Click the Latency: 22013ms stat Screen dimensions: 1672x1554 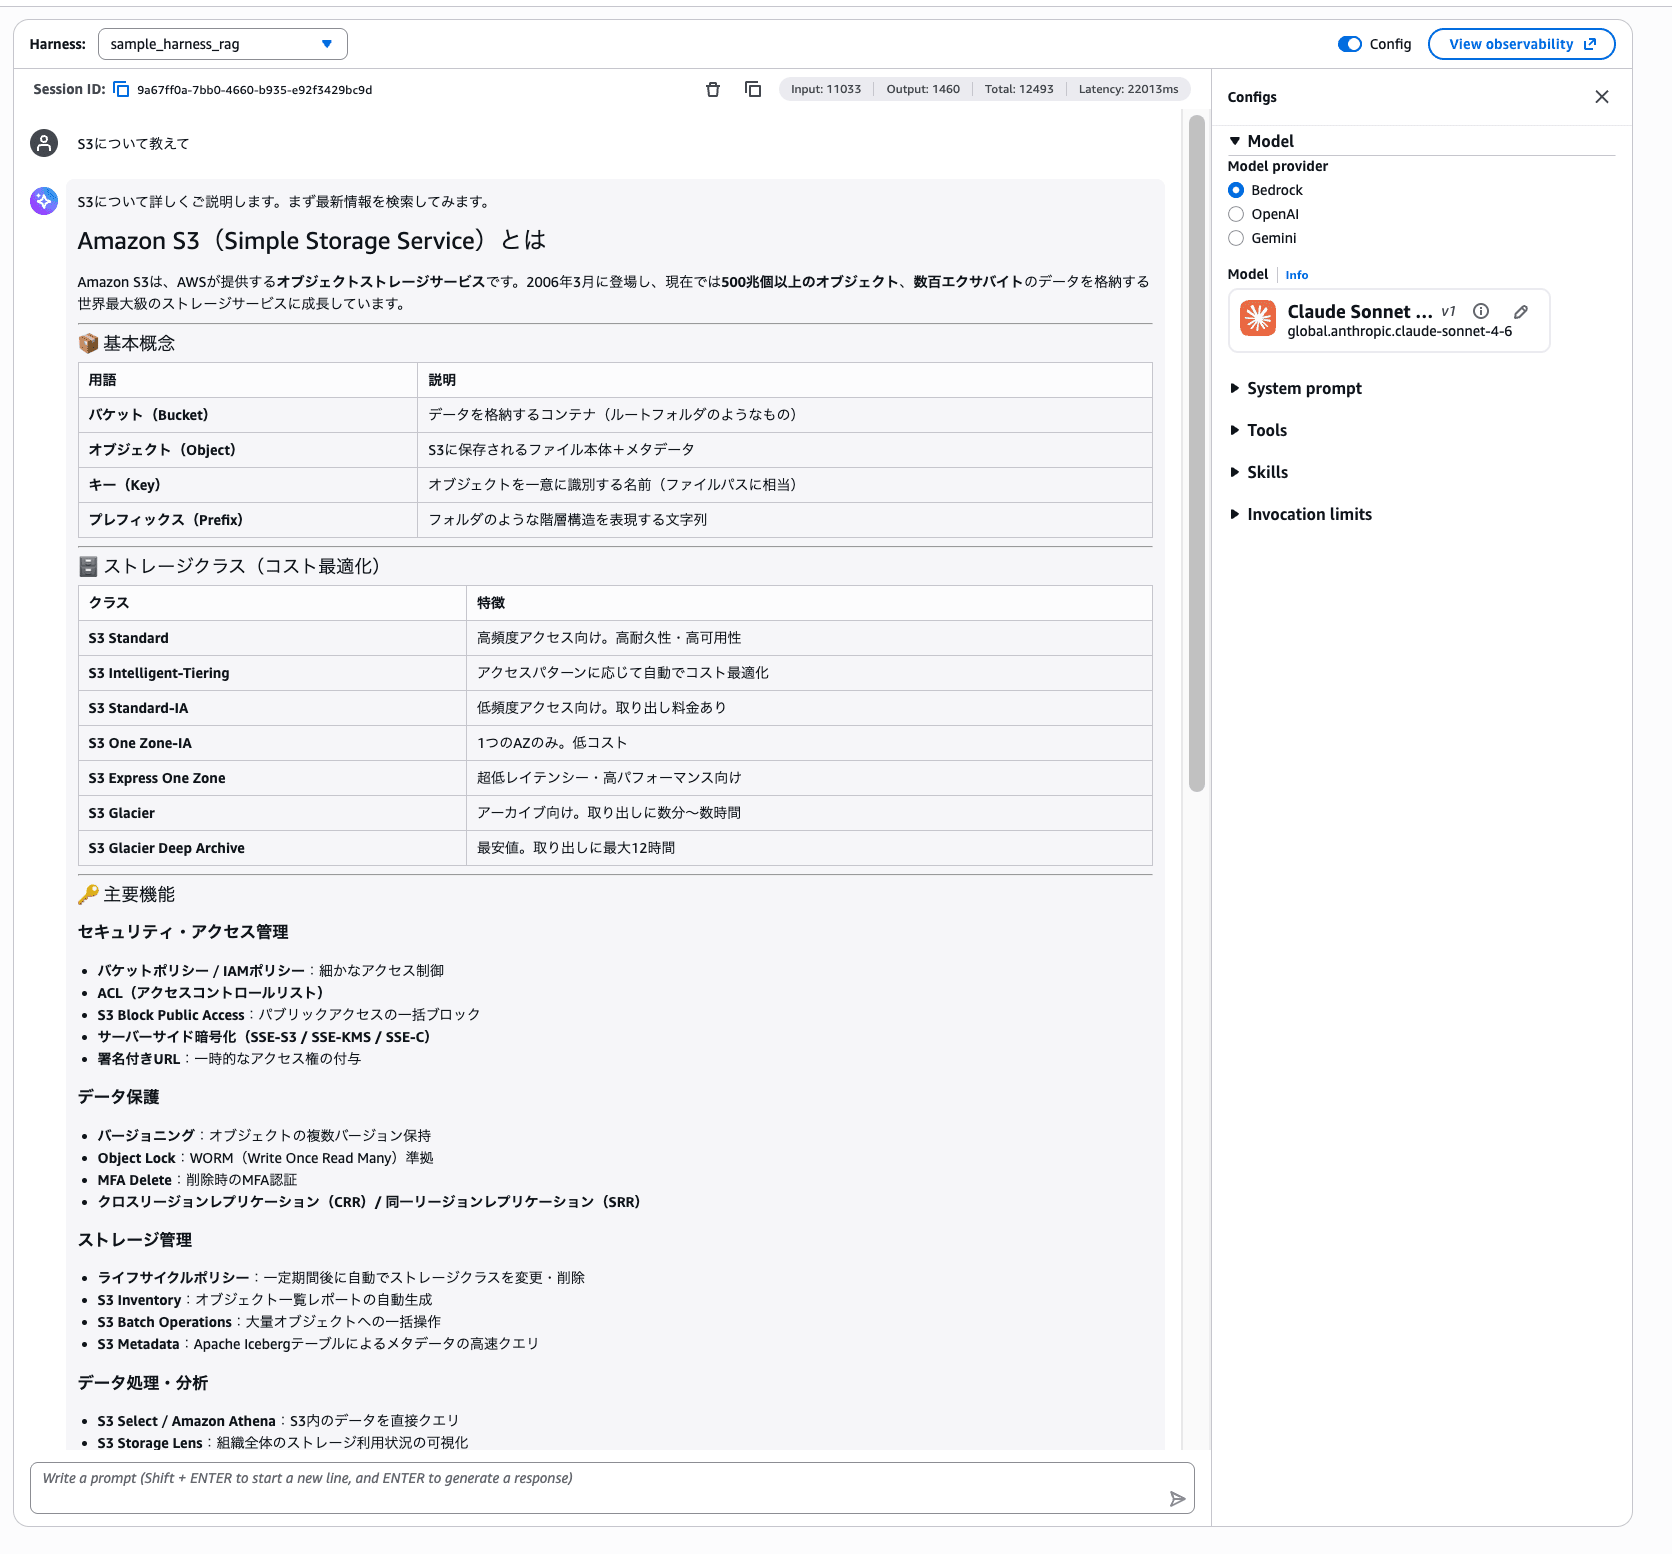point(1128,89)
